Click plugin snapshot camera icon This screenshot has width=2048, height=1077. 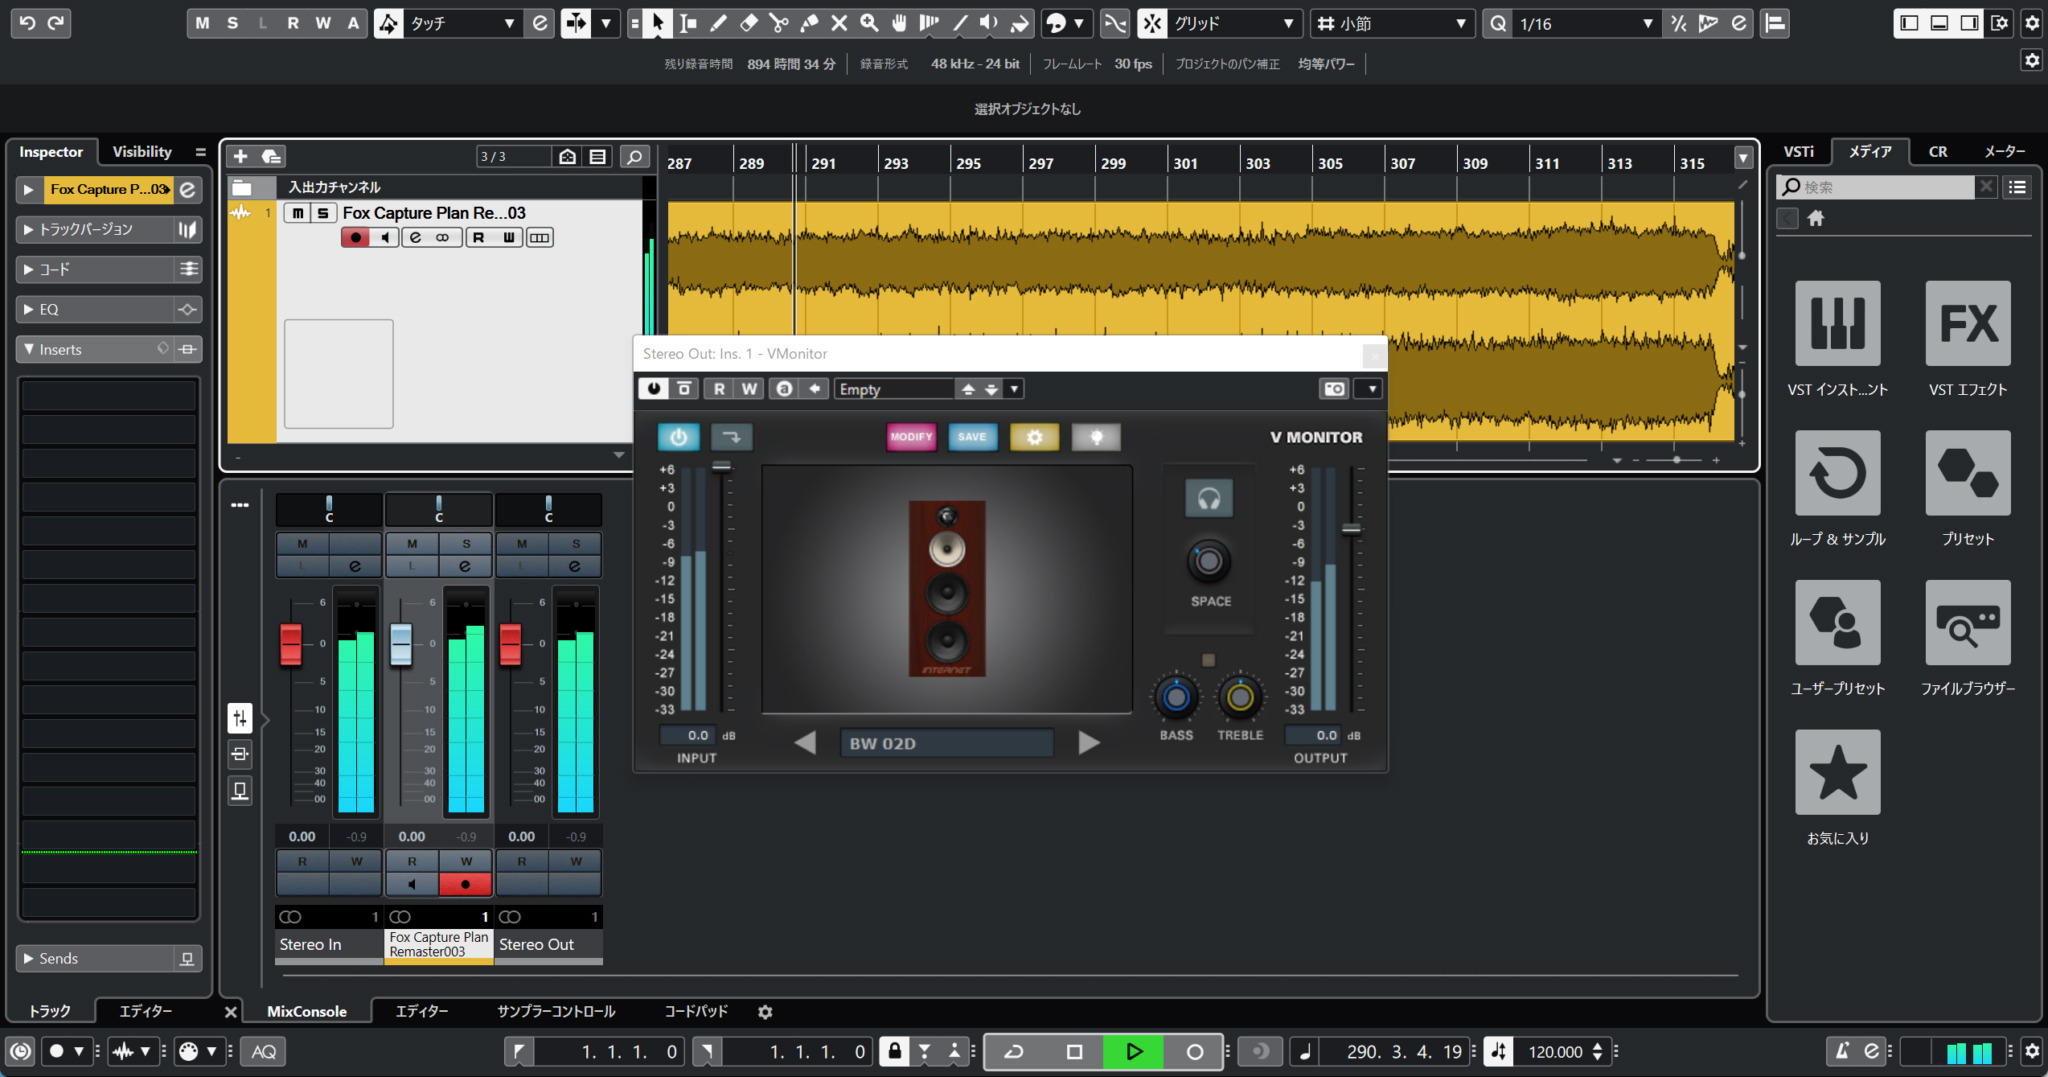pyautogui.click(x=1334, y=389)
